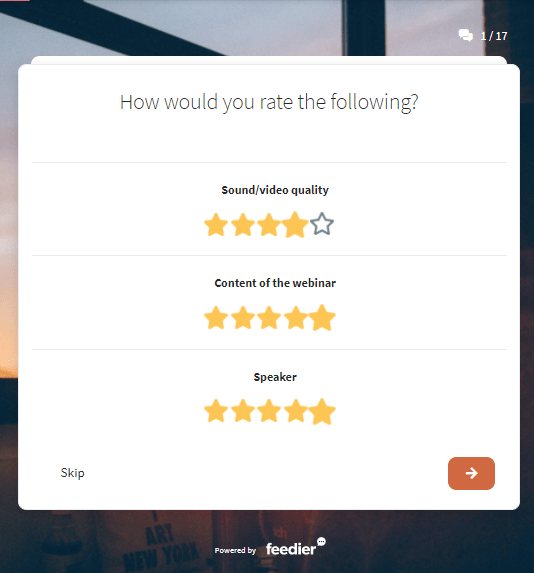Rate Speaker with one star
The image size is (534, 573).
216,411
